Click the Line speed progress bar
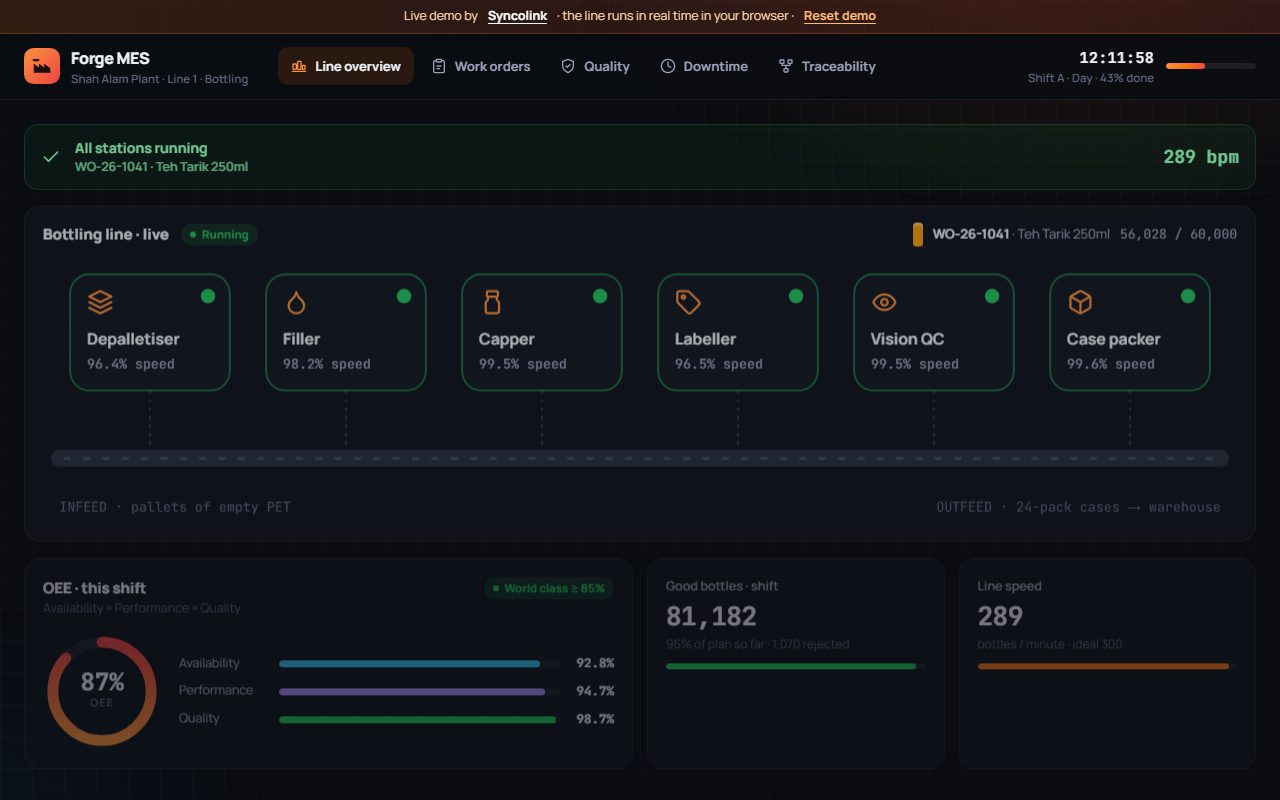The height and width of the screenshot is (800, 1280). 1107,666
